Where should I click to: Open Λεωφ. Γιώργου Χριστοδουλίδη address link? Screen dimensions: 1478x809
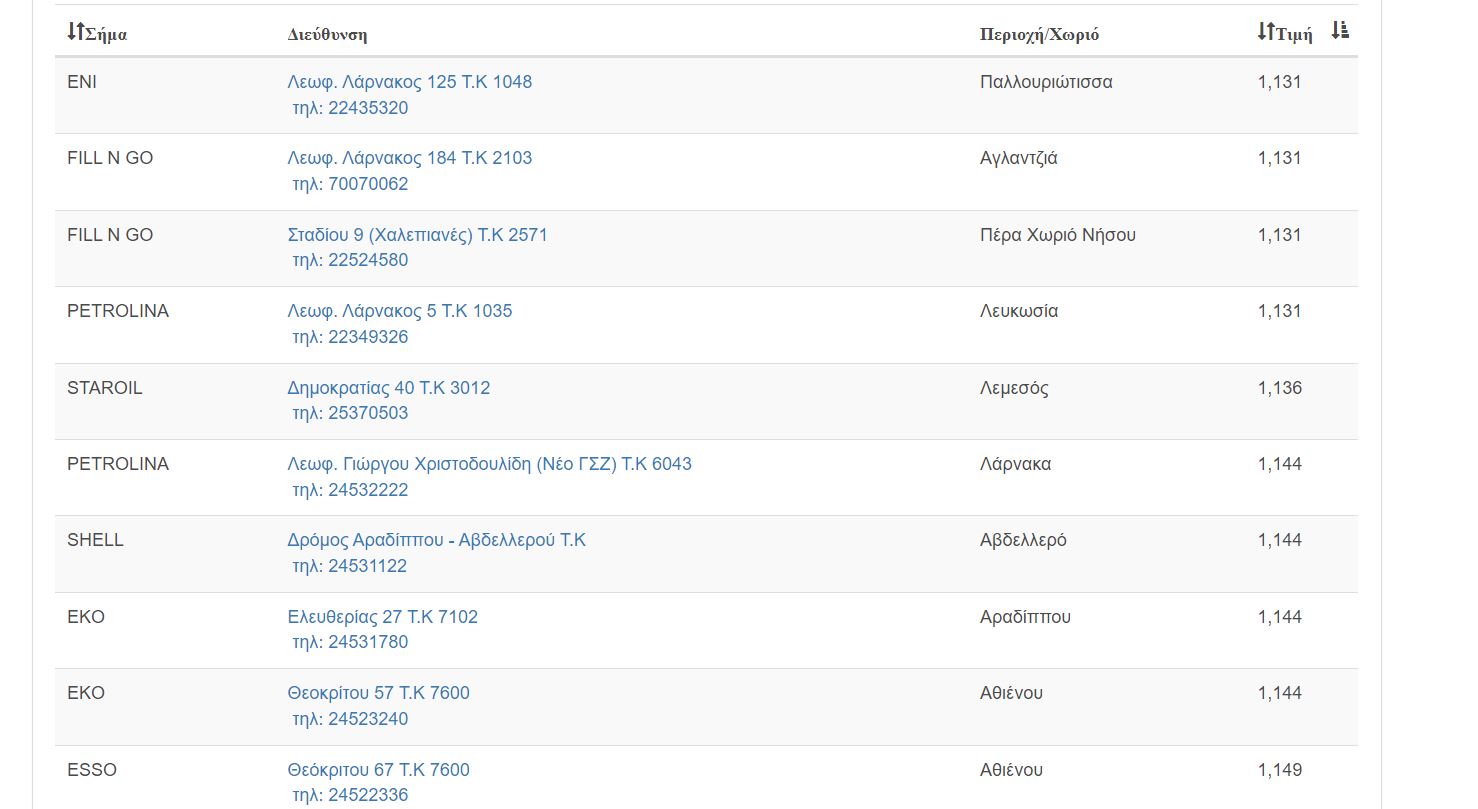pos(489,464)
